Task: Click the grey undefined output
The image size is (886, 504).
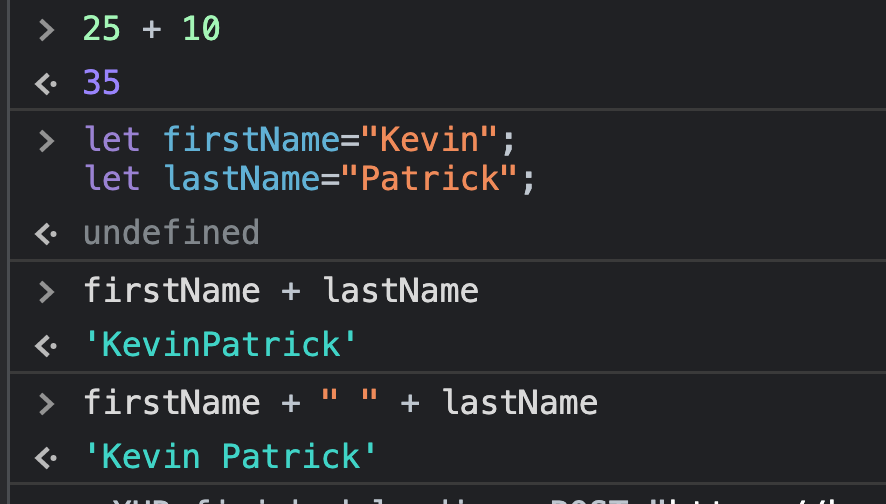Action: tap(171, 233)
